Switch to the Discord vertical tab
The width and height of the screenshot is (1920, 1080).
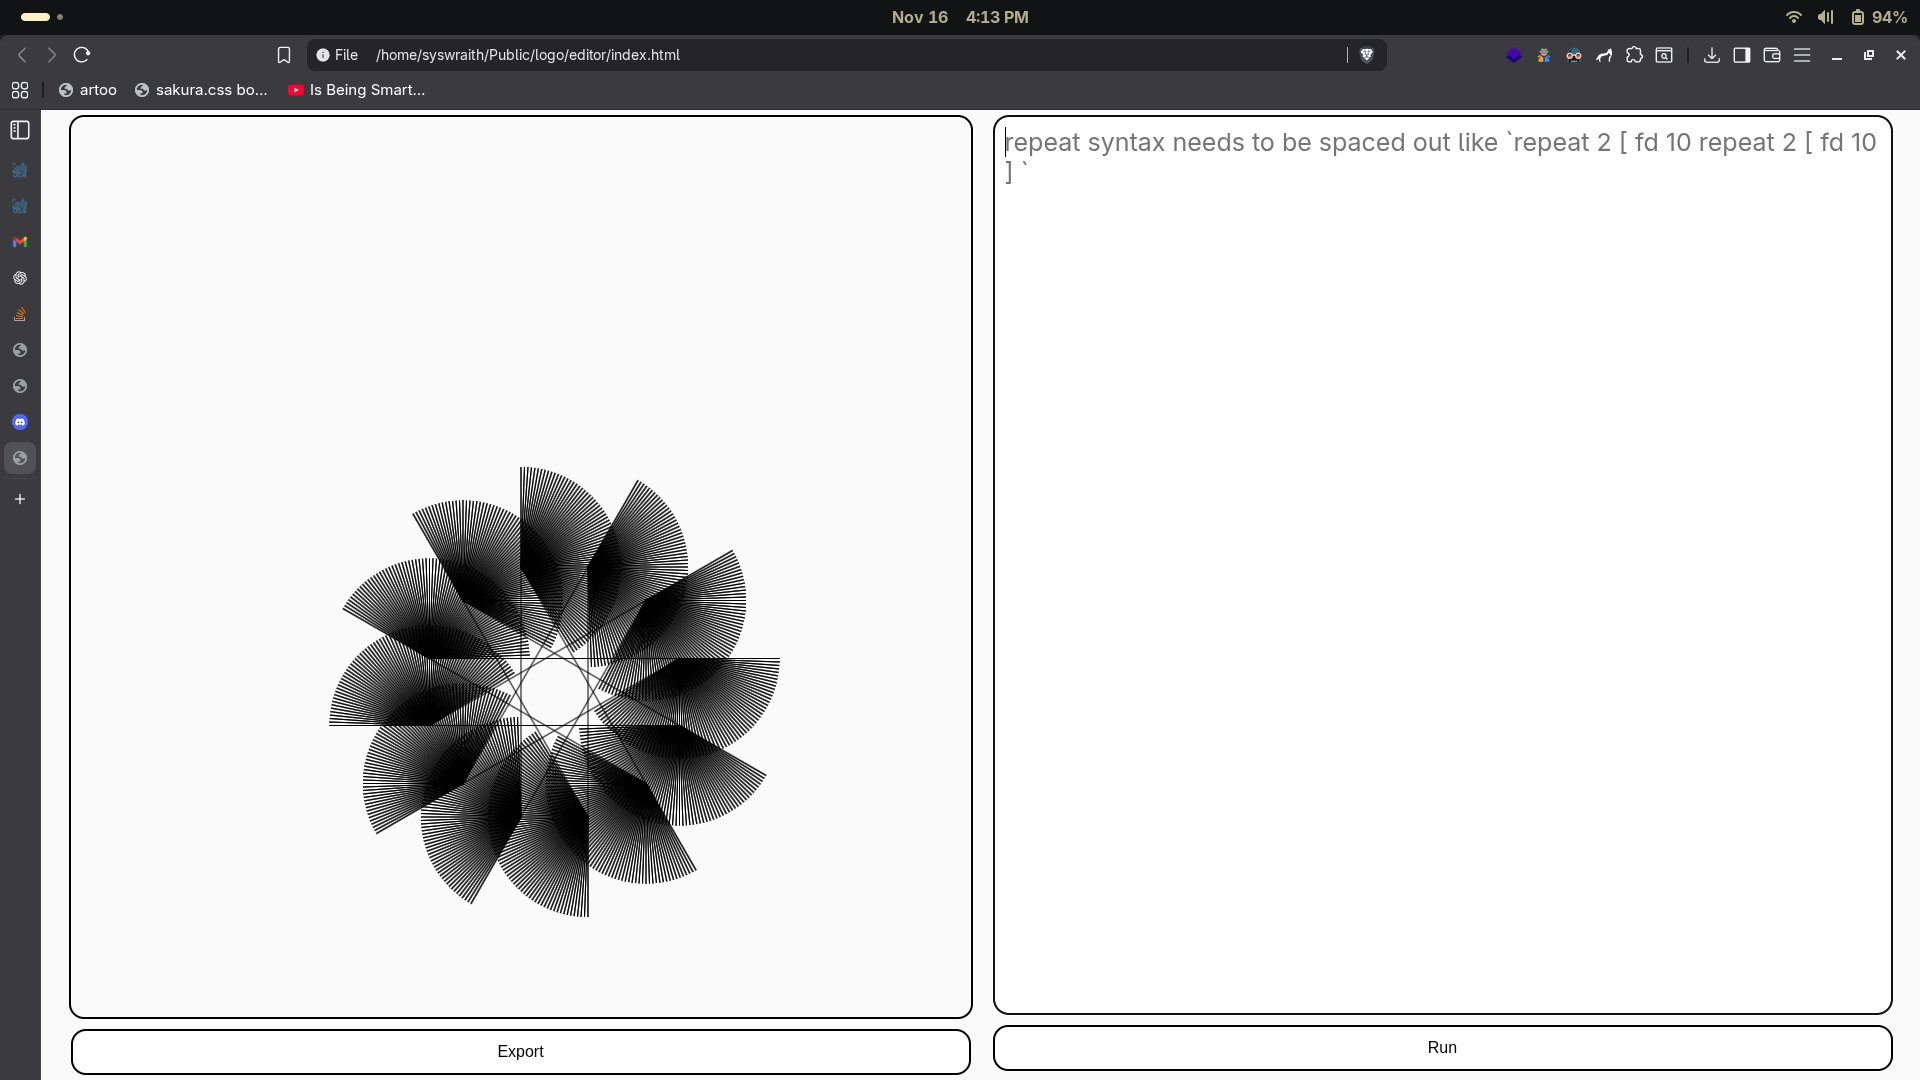pyautogui.click(x=20, y=422)
